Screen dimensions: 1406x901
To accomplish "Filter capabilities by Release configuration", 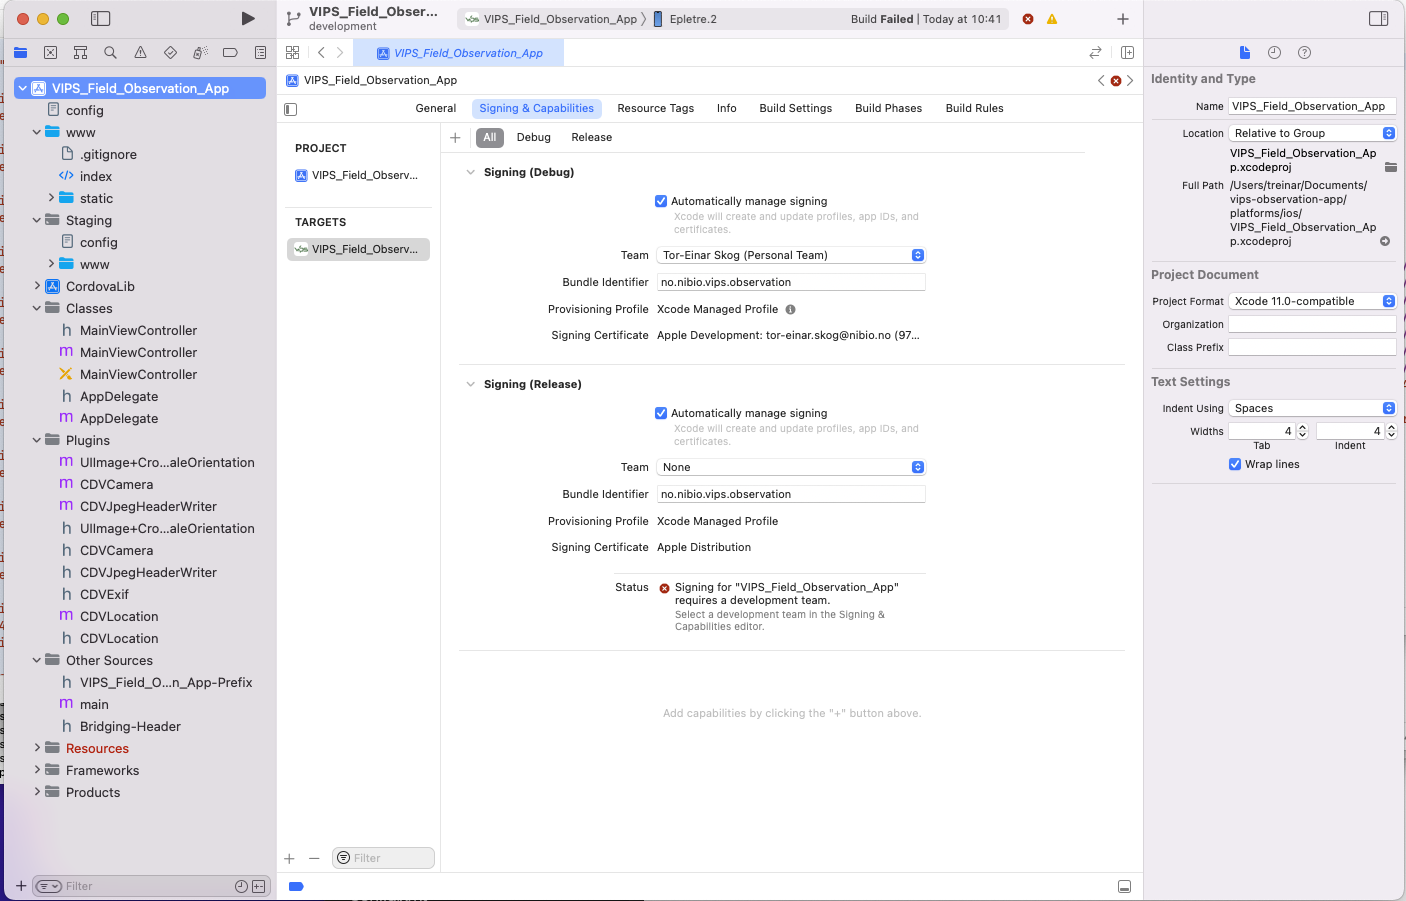I will pos(592,137).
